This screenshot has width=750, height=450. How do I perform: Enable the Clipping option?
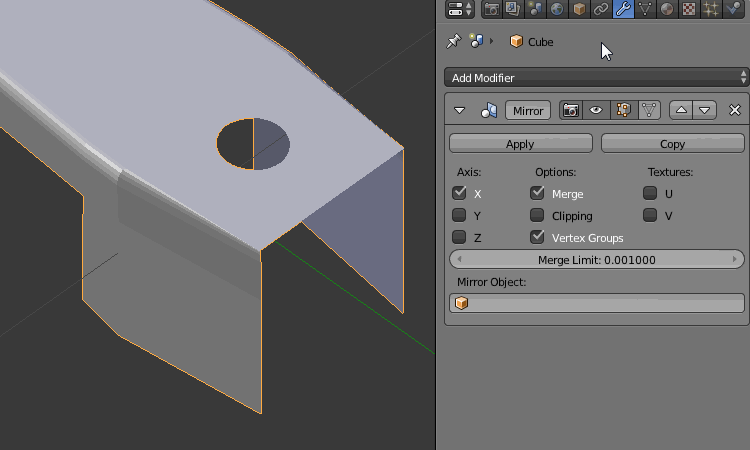537,215
